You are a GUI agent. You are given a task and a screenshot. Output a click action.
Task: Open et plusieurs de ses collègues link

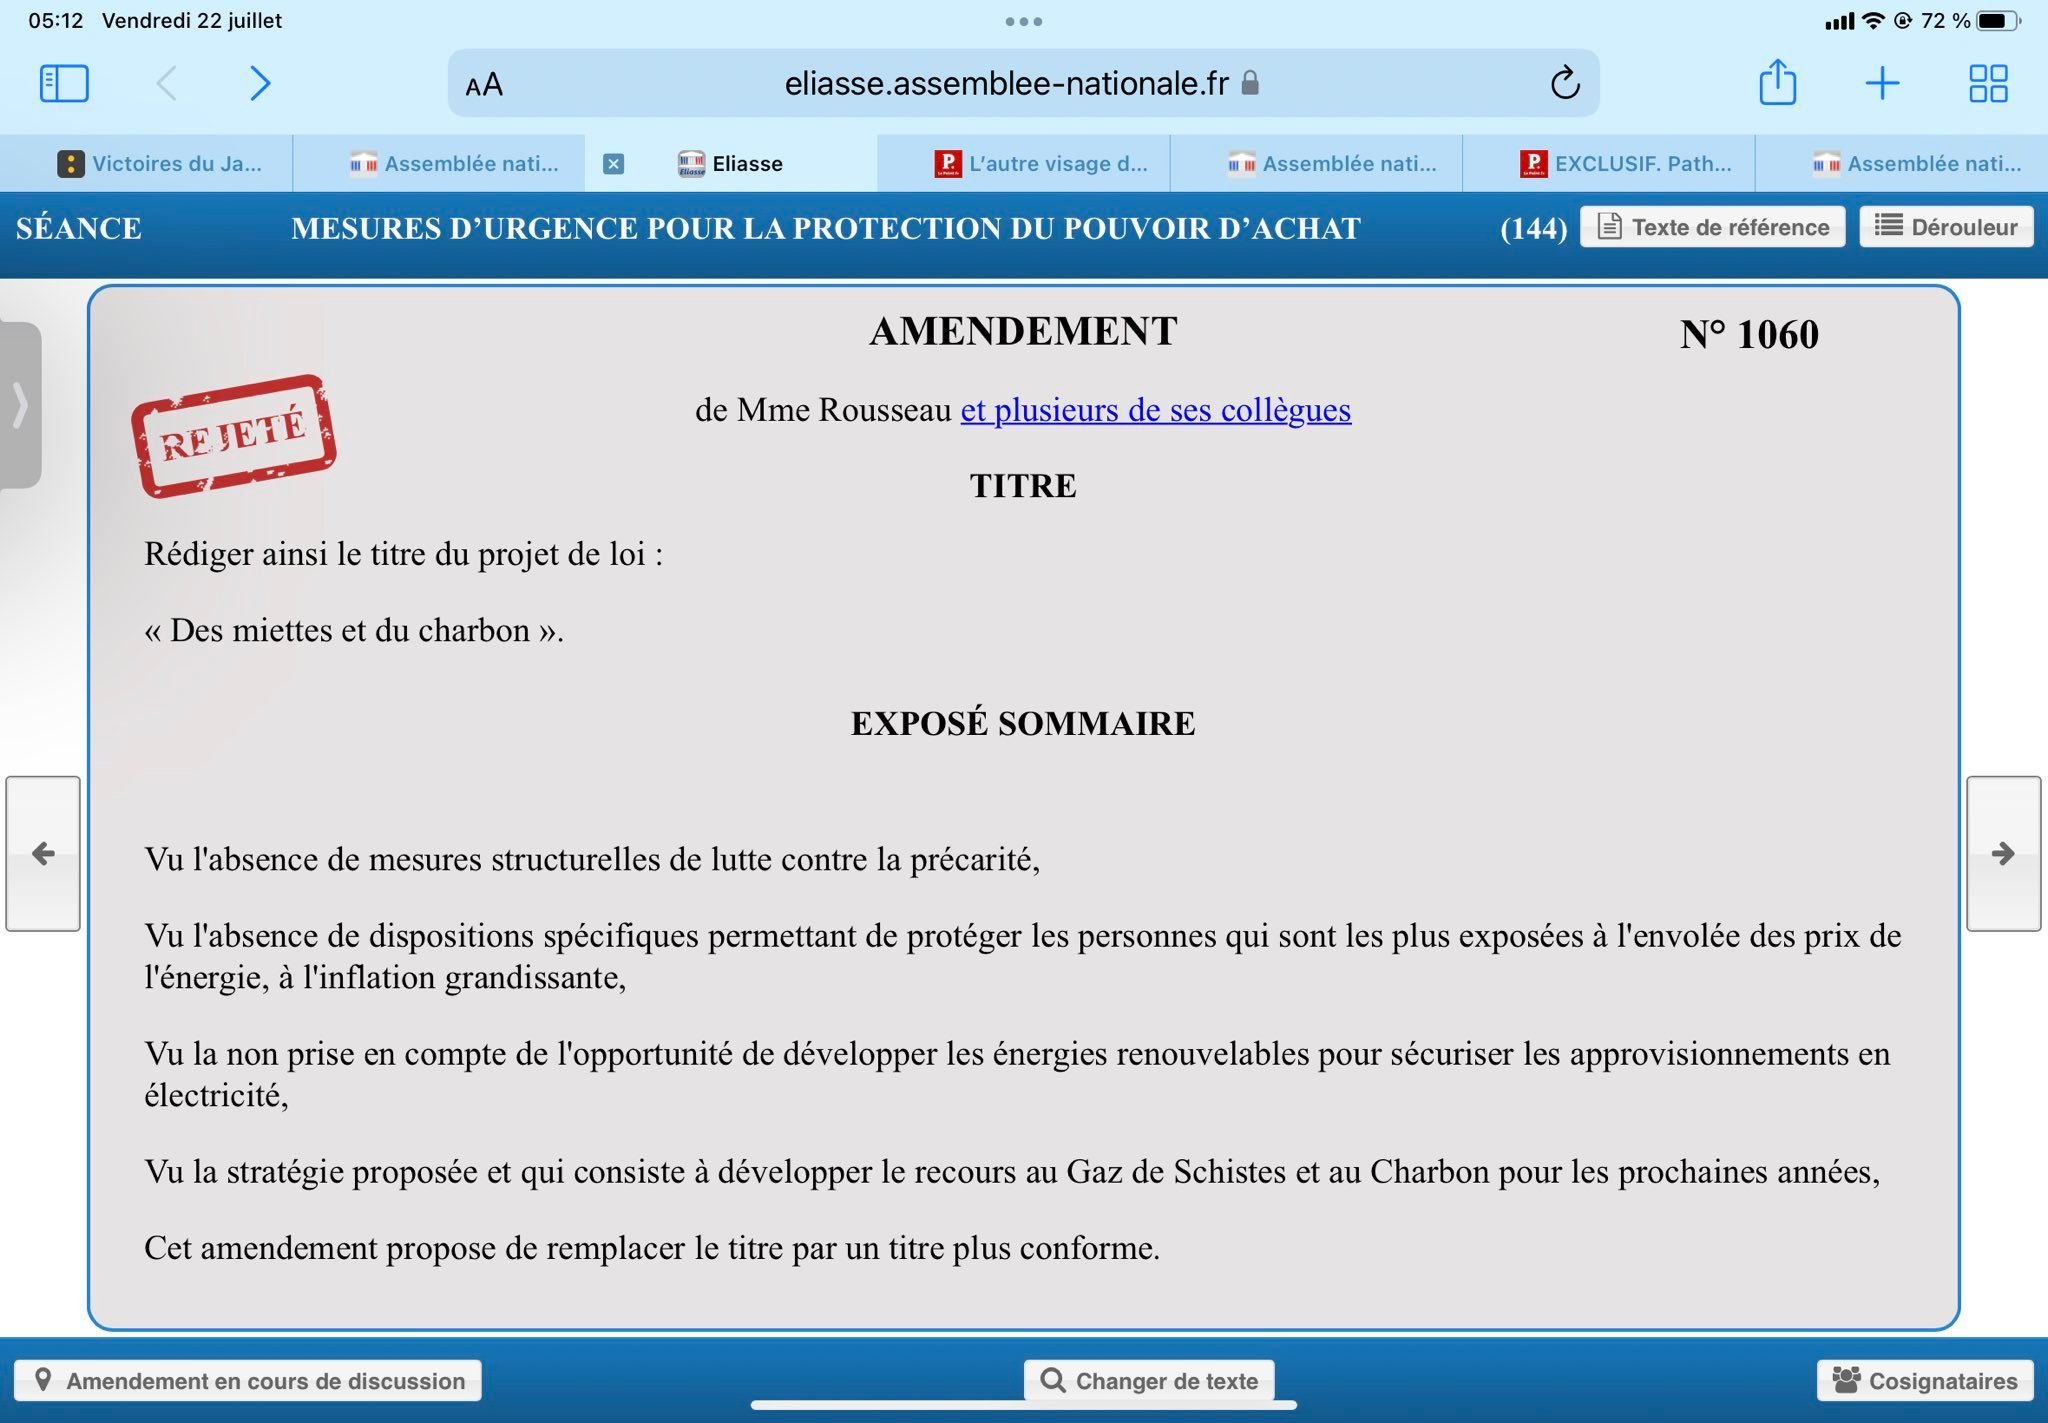pyautogui.click(x=1155, y=410)
